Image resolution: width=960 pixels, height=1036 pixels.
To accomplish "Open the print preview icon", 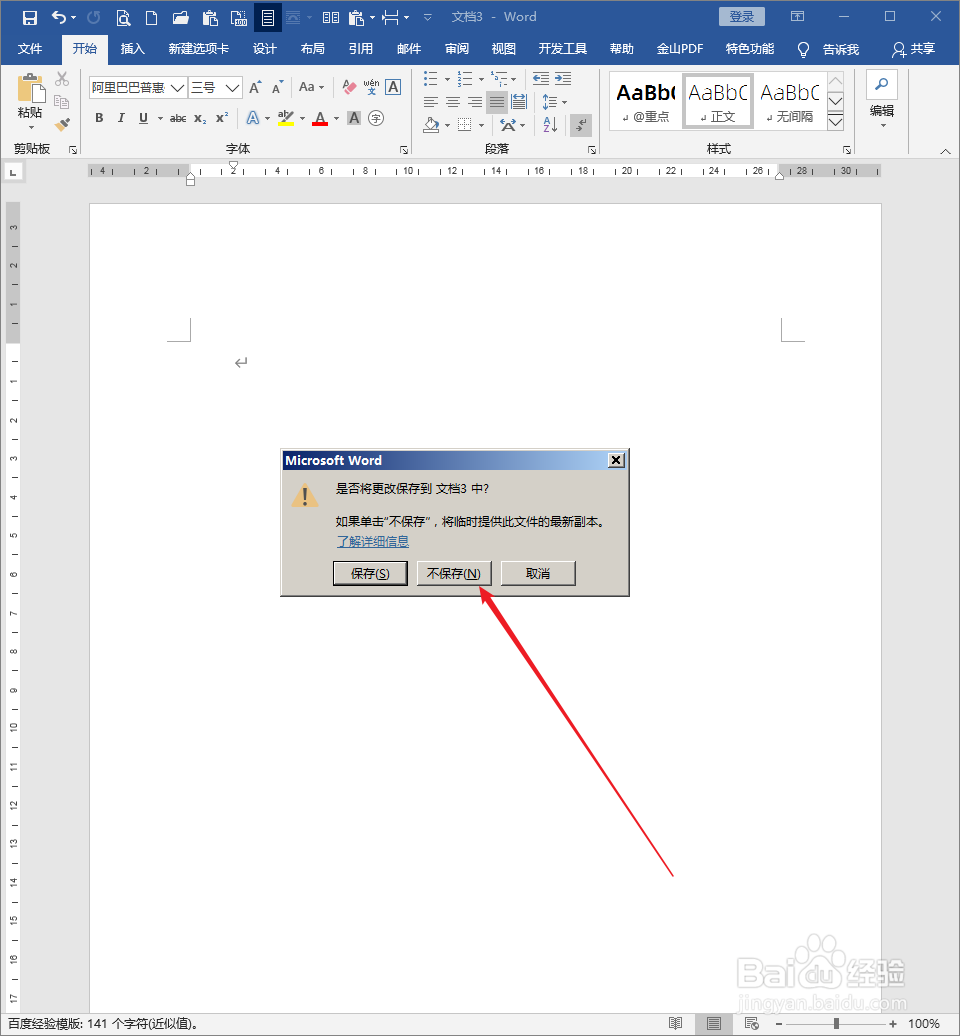I will point(124,17).
